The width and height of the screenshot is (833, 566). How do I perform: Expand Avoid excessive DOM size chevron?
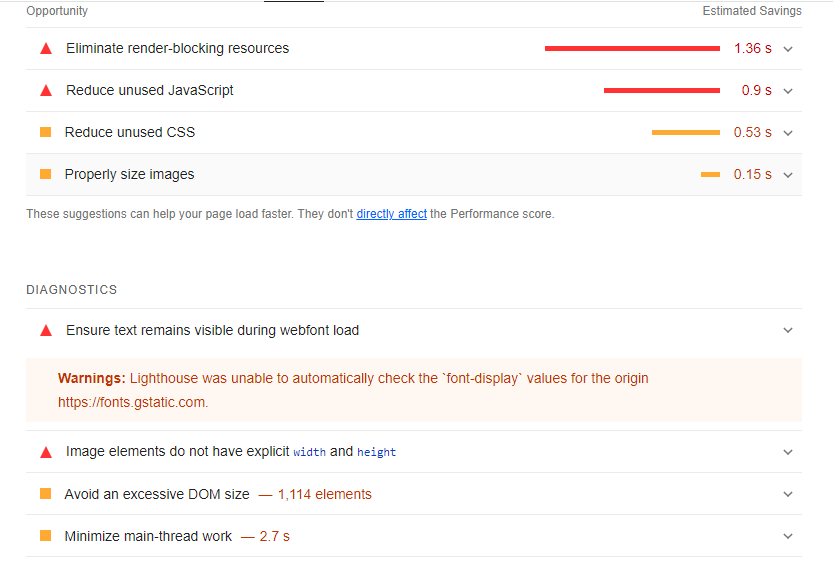point(788,495)
